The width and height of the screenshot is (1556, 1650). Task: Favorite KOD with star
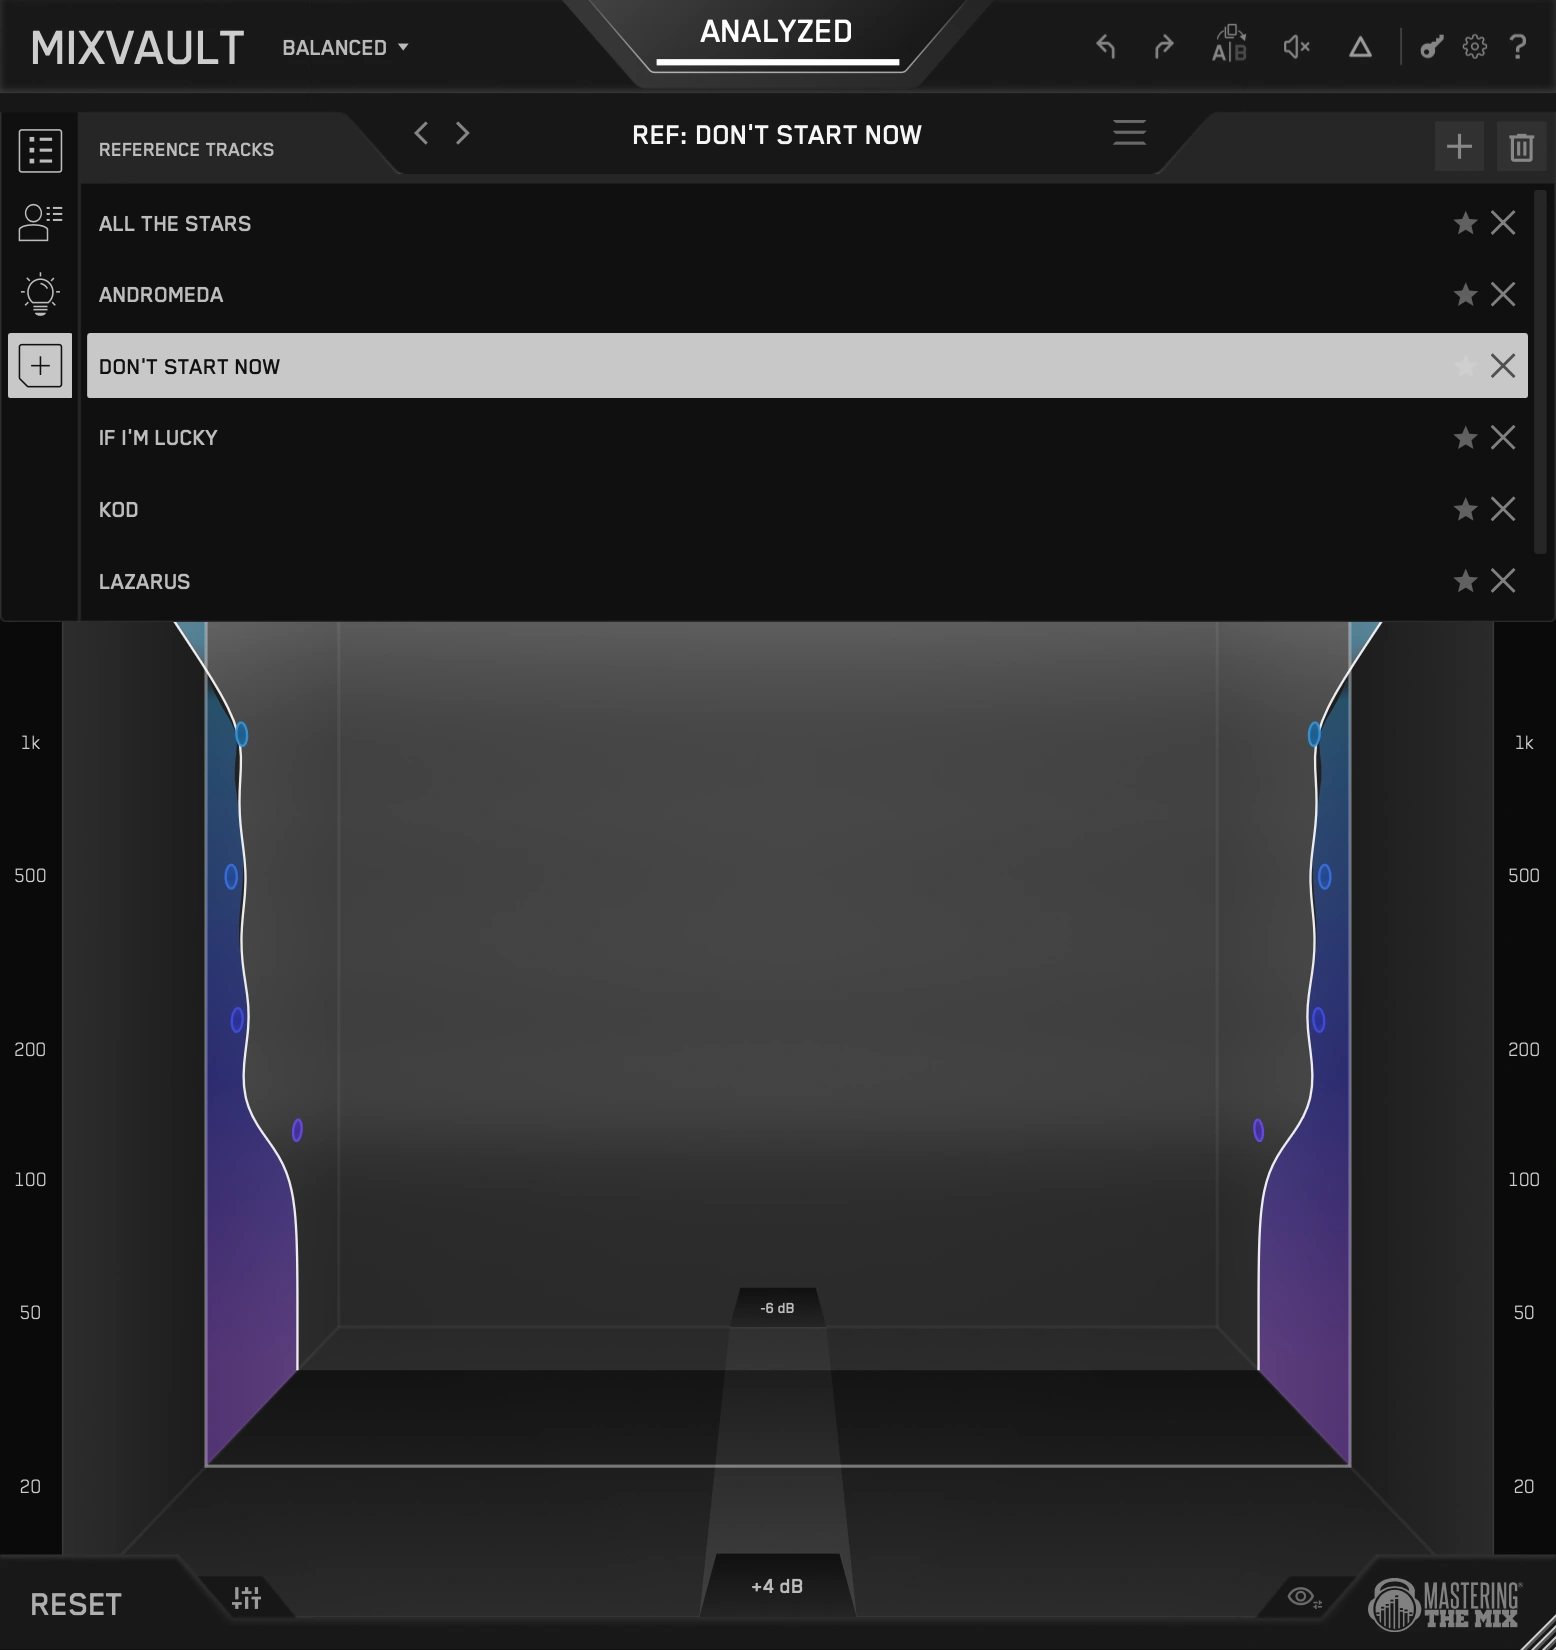(x=1465, y=509)
